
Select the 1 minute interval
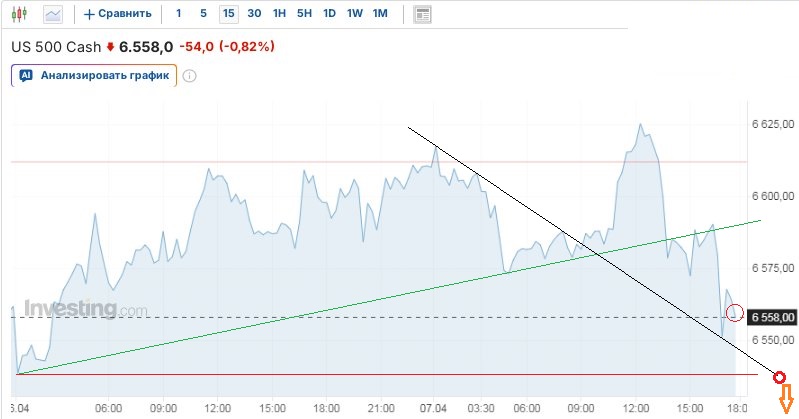pyautogui.click(x=179, y=14)
